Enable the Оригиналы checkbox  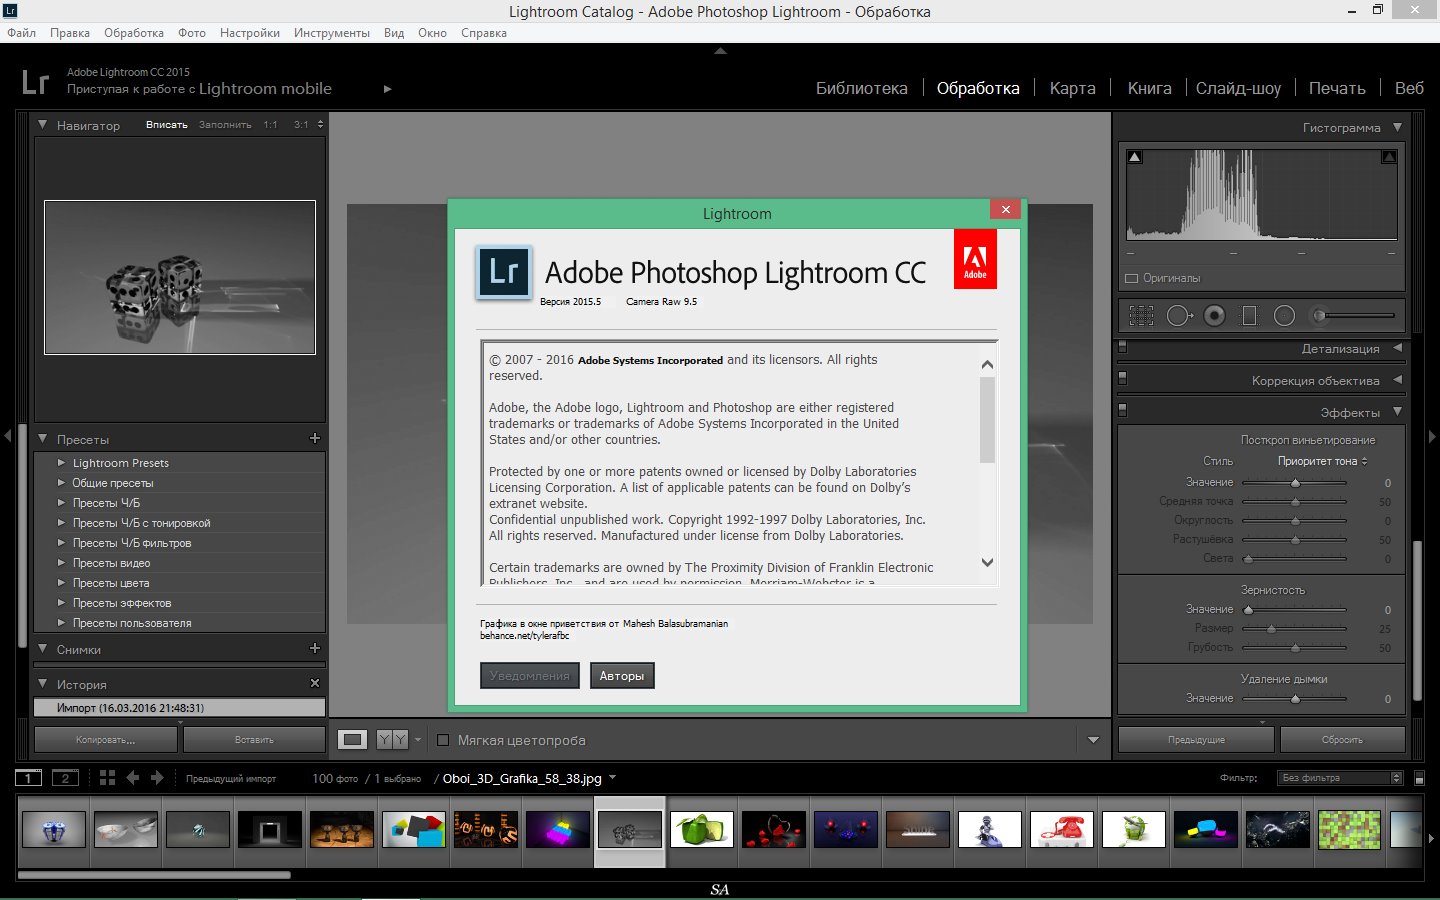click(1132, 278)
